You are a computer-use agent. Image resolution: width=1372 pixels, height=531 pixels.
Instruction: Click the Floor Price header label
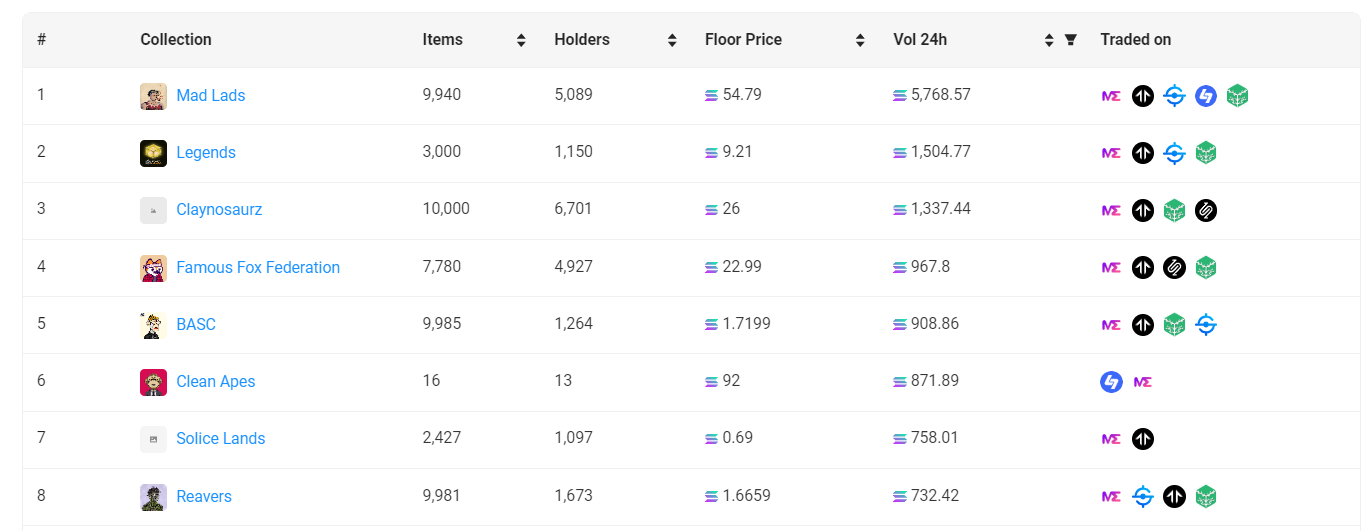click(x=743, y=39)
